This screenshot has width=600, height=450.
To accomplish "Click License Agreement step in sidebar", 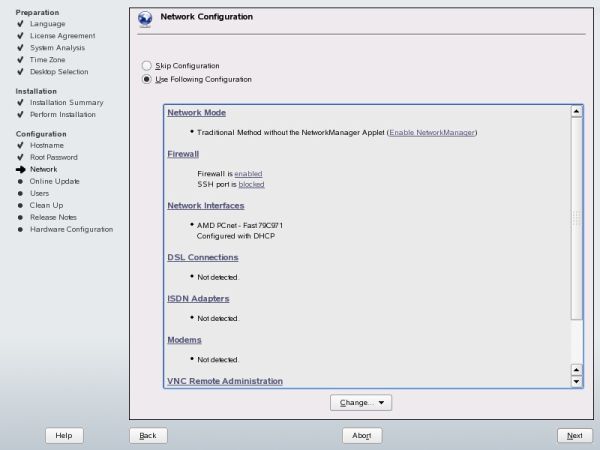I will pyautogui.click(x=63, y=36).
